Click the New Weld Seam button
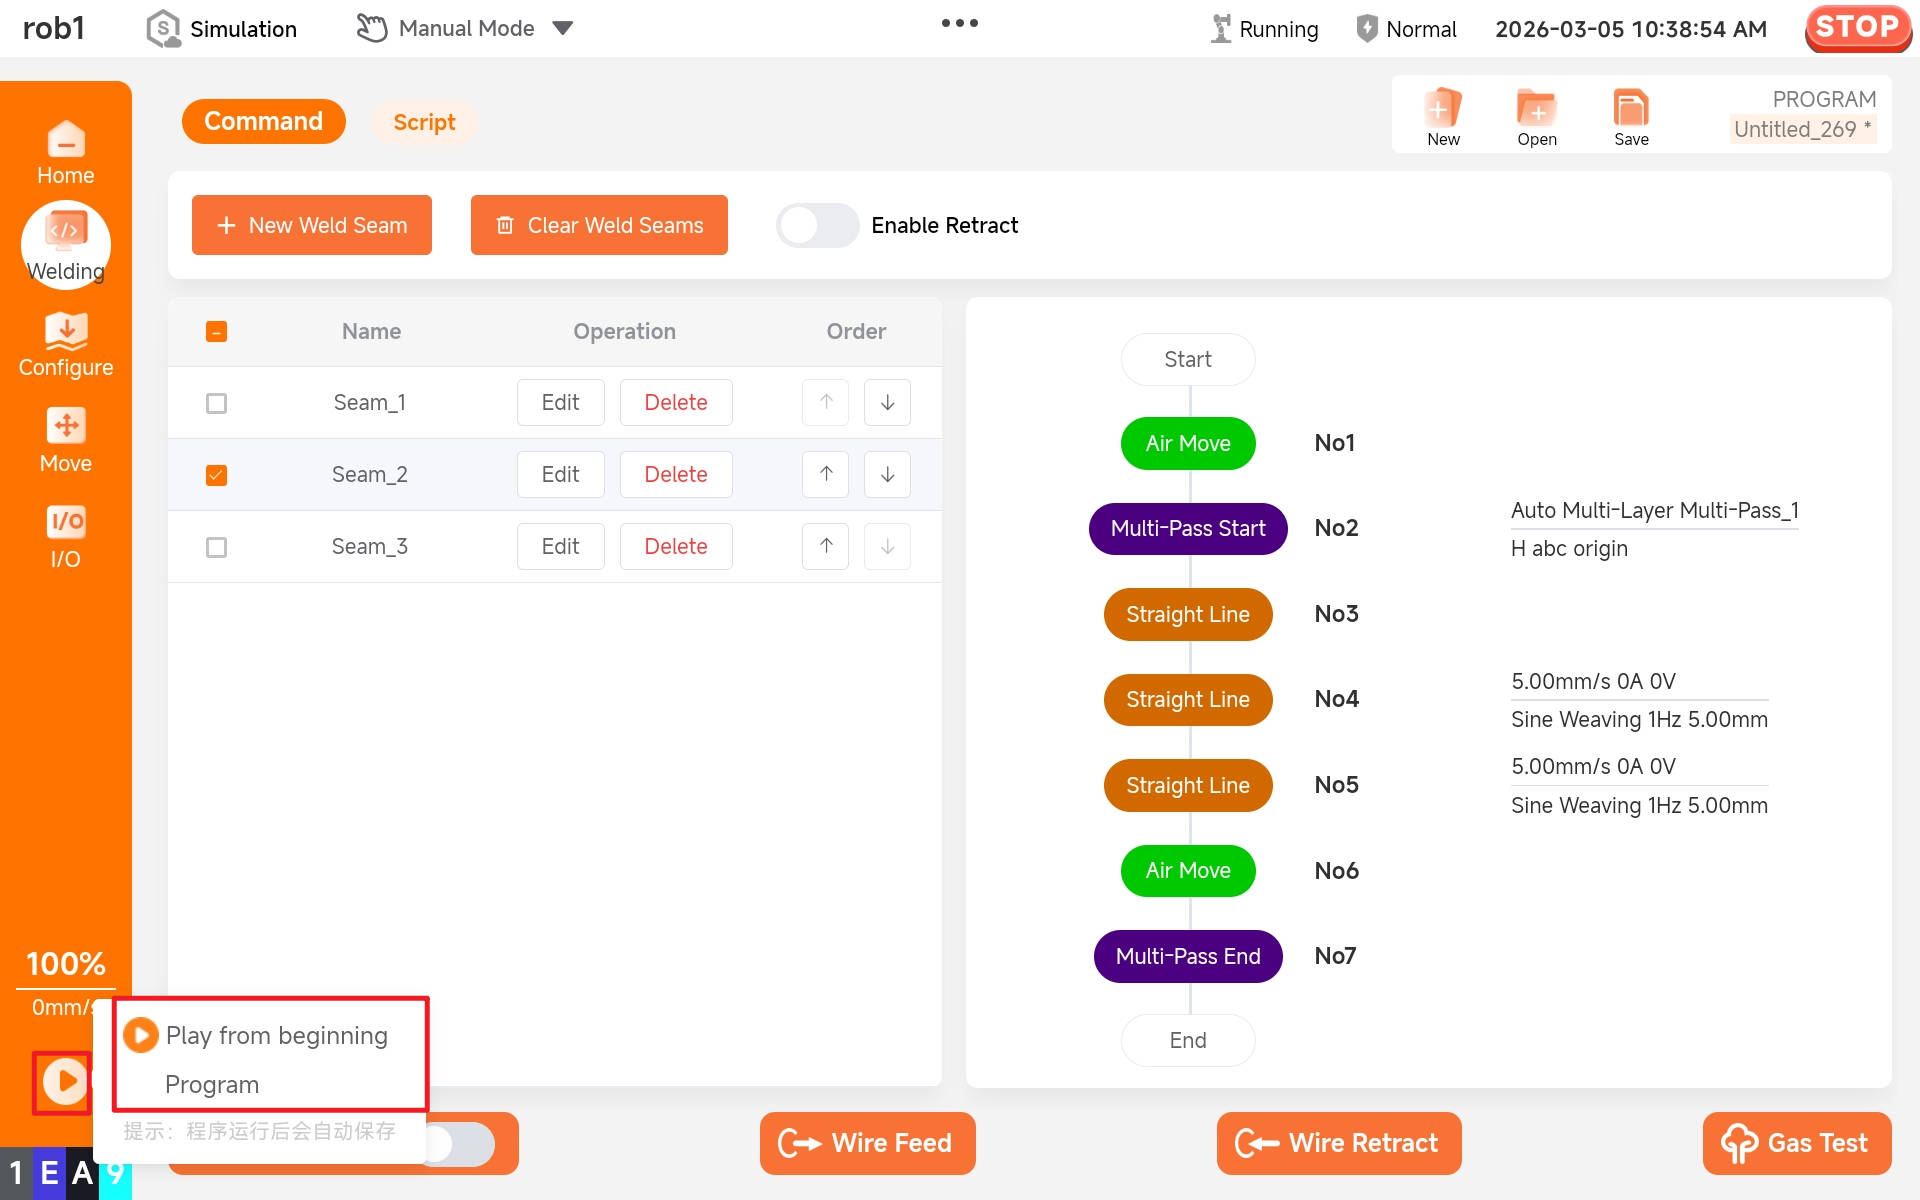The image size is (1920, 1200). coord(311,225)
